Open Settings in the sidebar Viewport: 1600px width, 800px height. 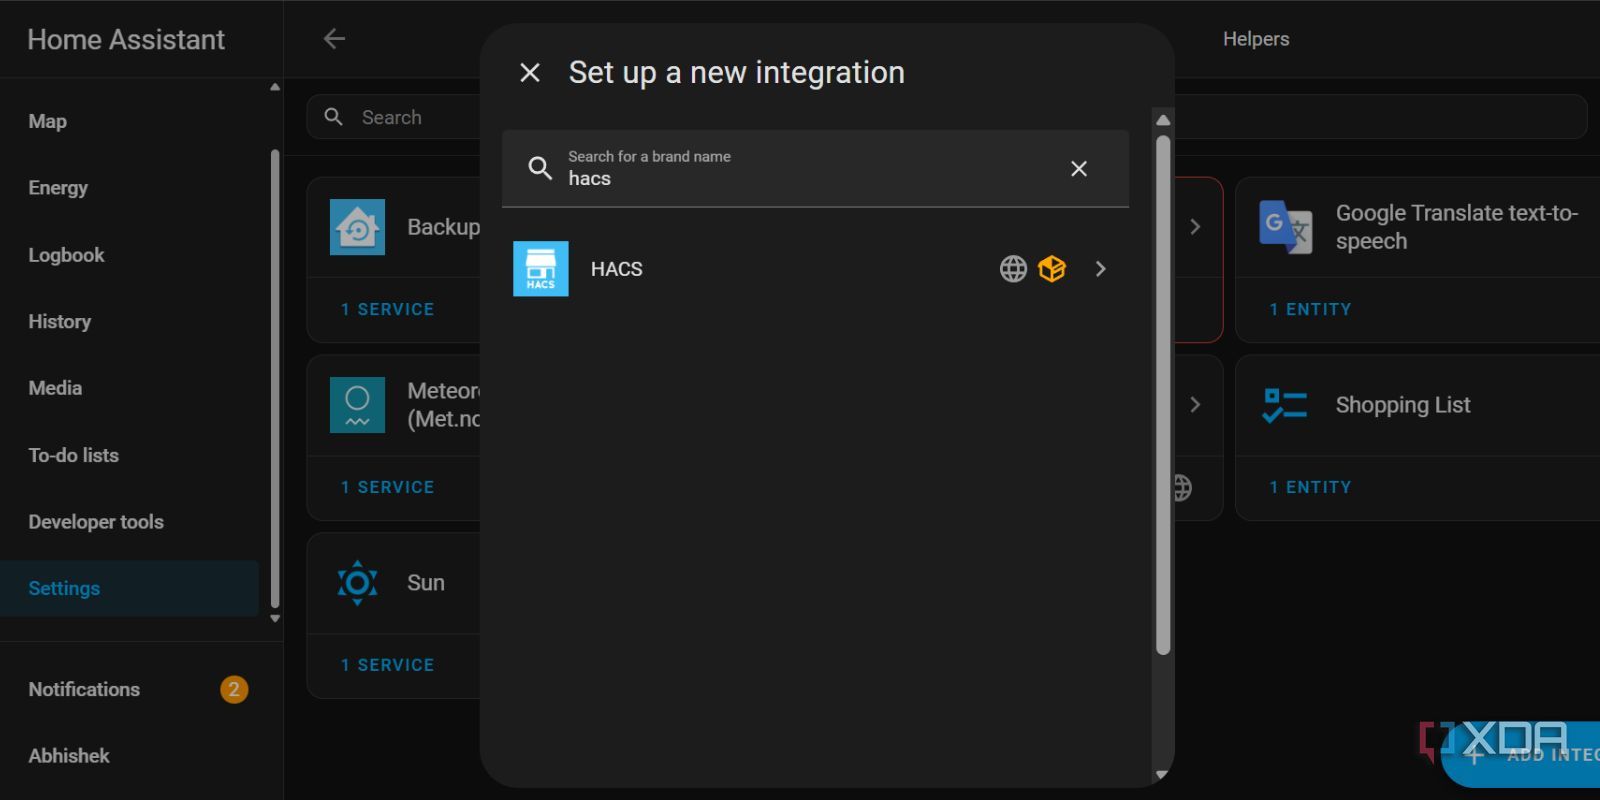click(x=130, y=588)
